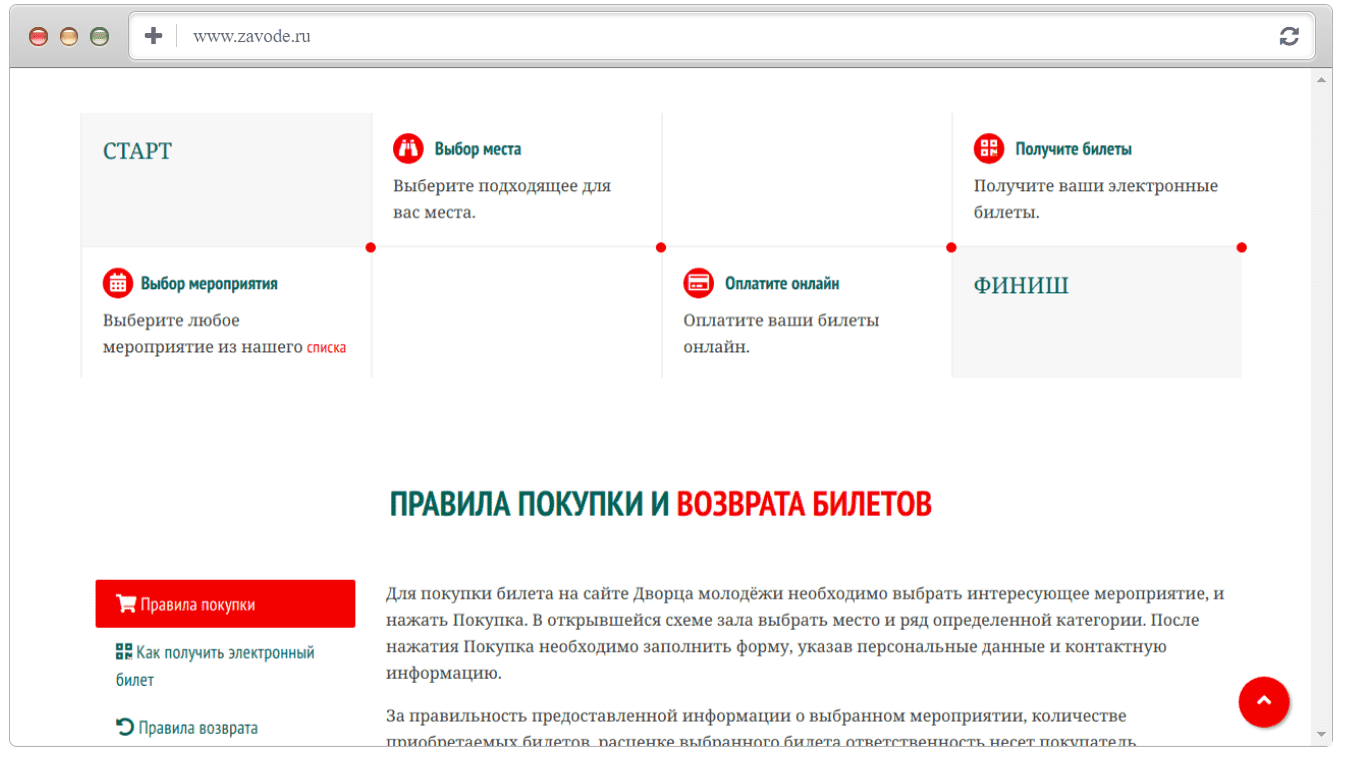The width and height of the screenshot is (1345, 759).
Task: Click the paragraph starting За правильность предоставленной
Action: (762, 729)
